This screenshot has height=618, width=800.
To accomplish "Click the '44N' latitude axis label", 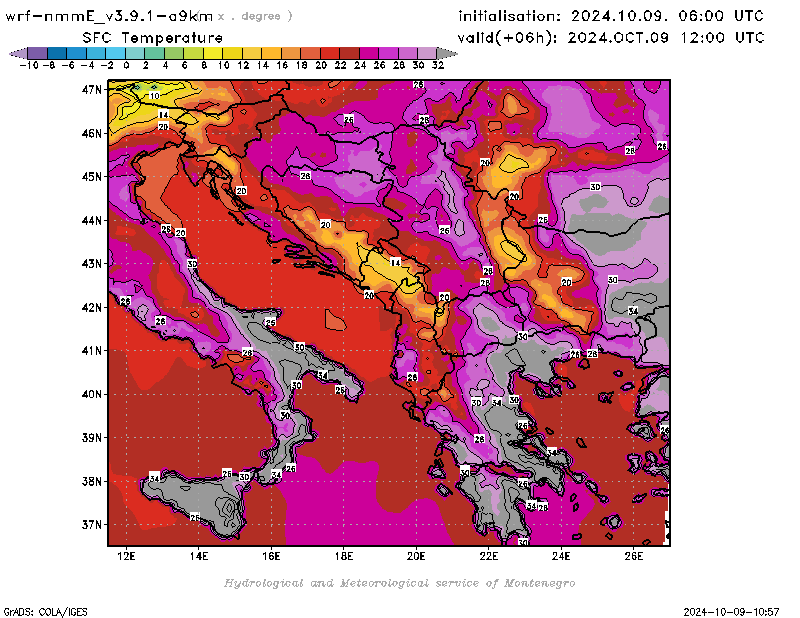I will 92,220.
